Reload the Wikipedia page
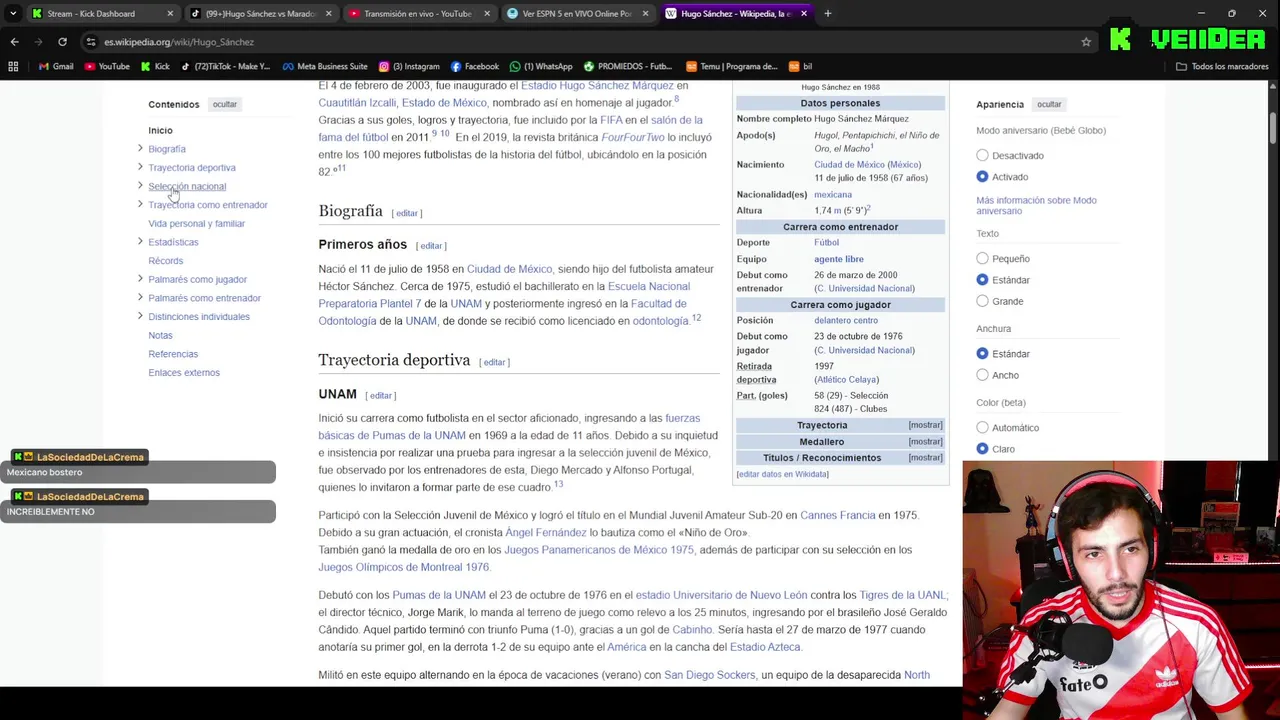Screen dimensions: 1280x720 [62, 42]
